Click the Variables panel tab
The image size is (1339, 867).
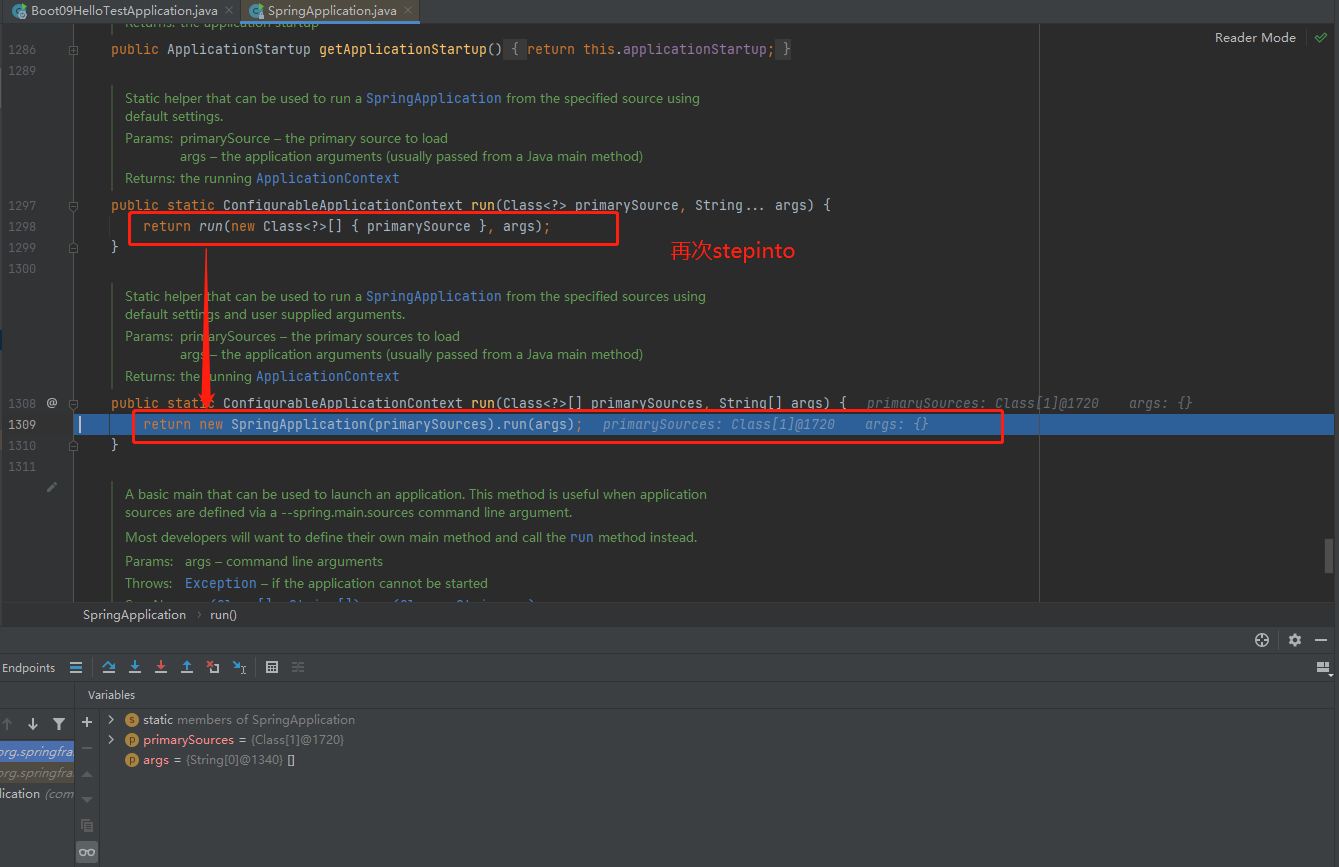111,695
